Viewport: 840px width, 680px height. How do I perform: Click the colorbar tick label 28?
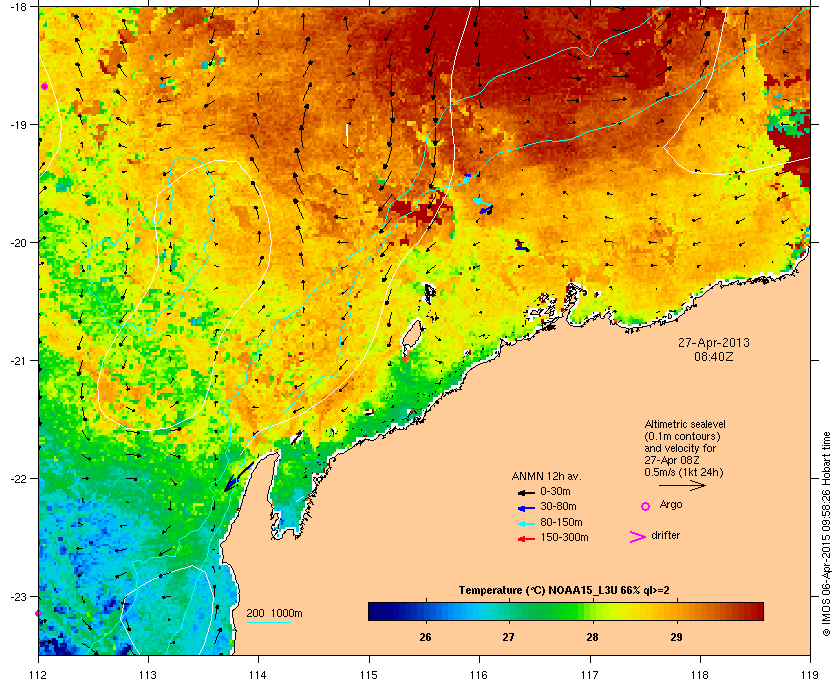point(592,637)
